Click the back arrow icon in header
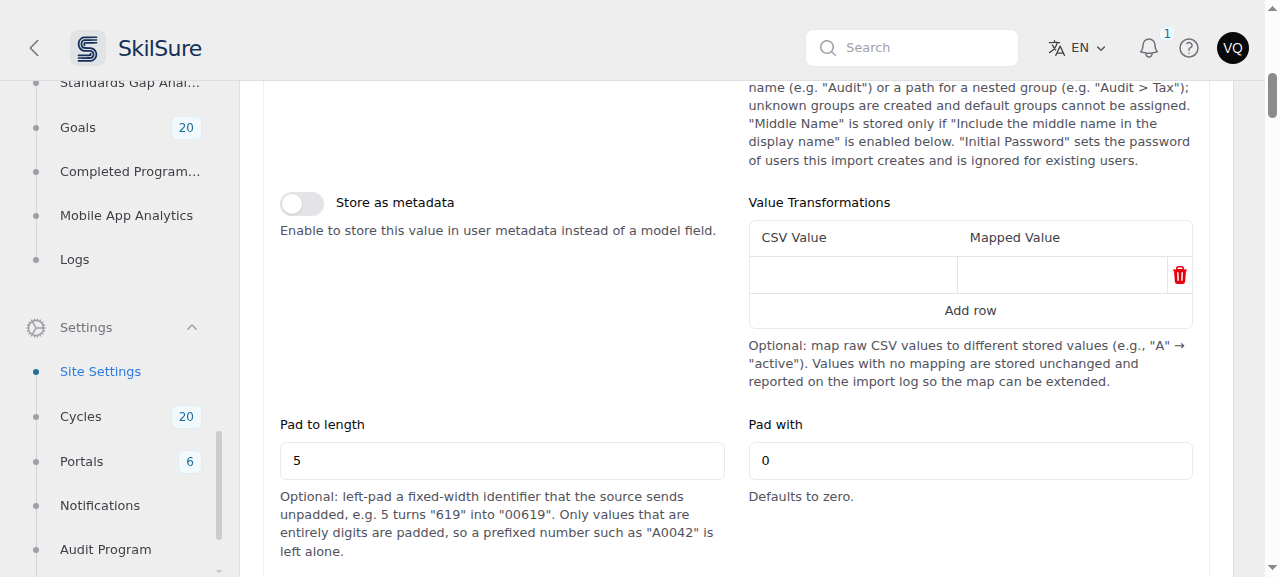Screen dimensions: 1280x577 point(34,48)
